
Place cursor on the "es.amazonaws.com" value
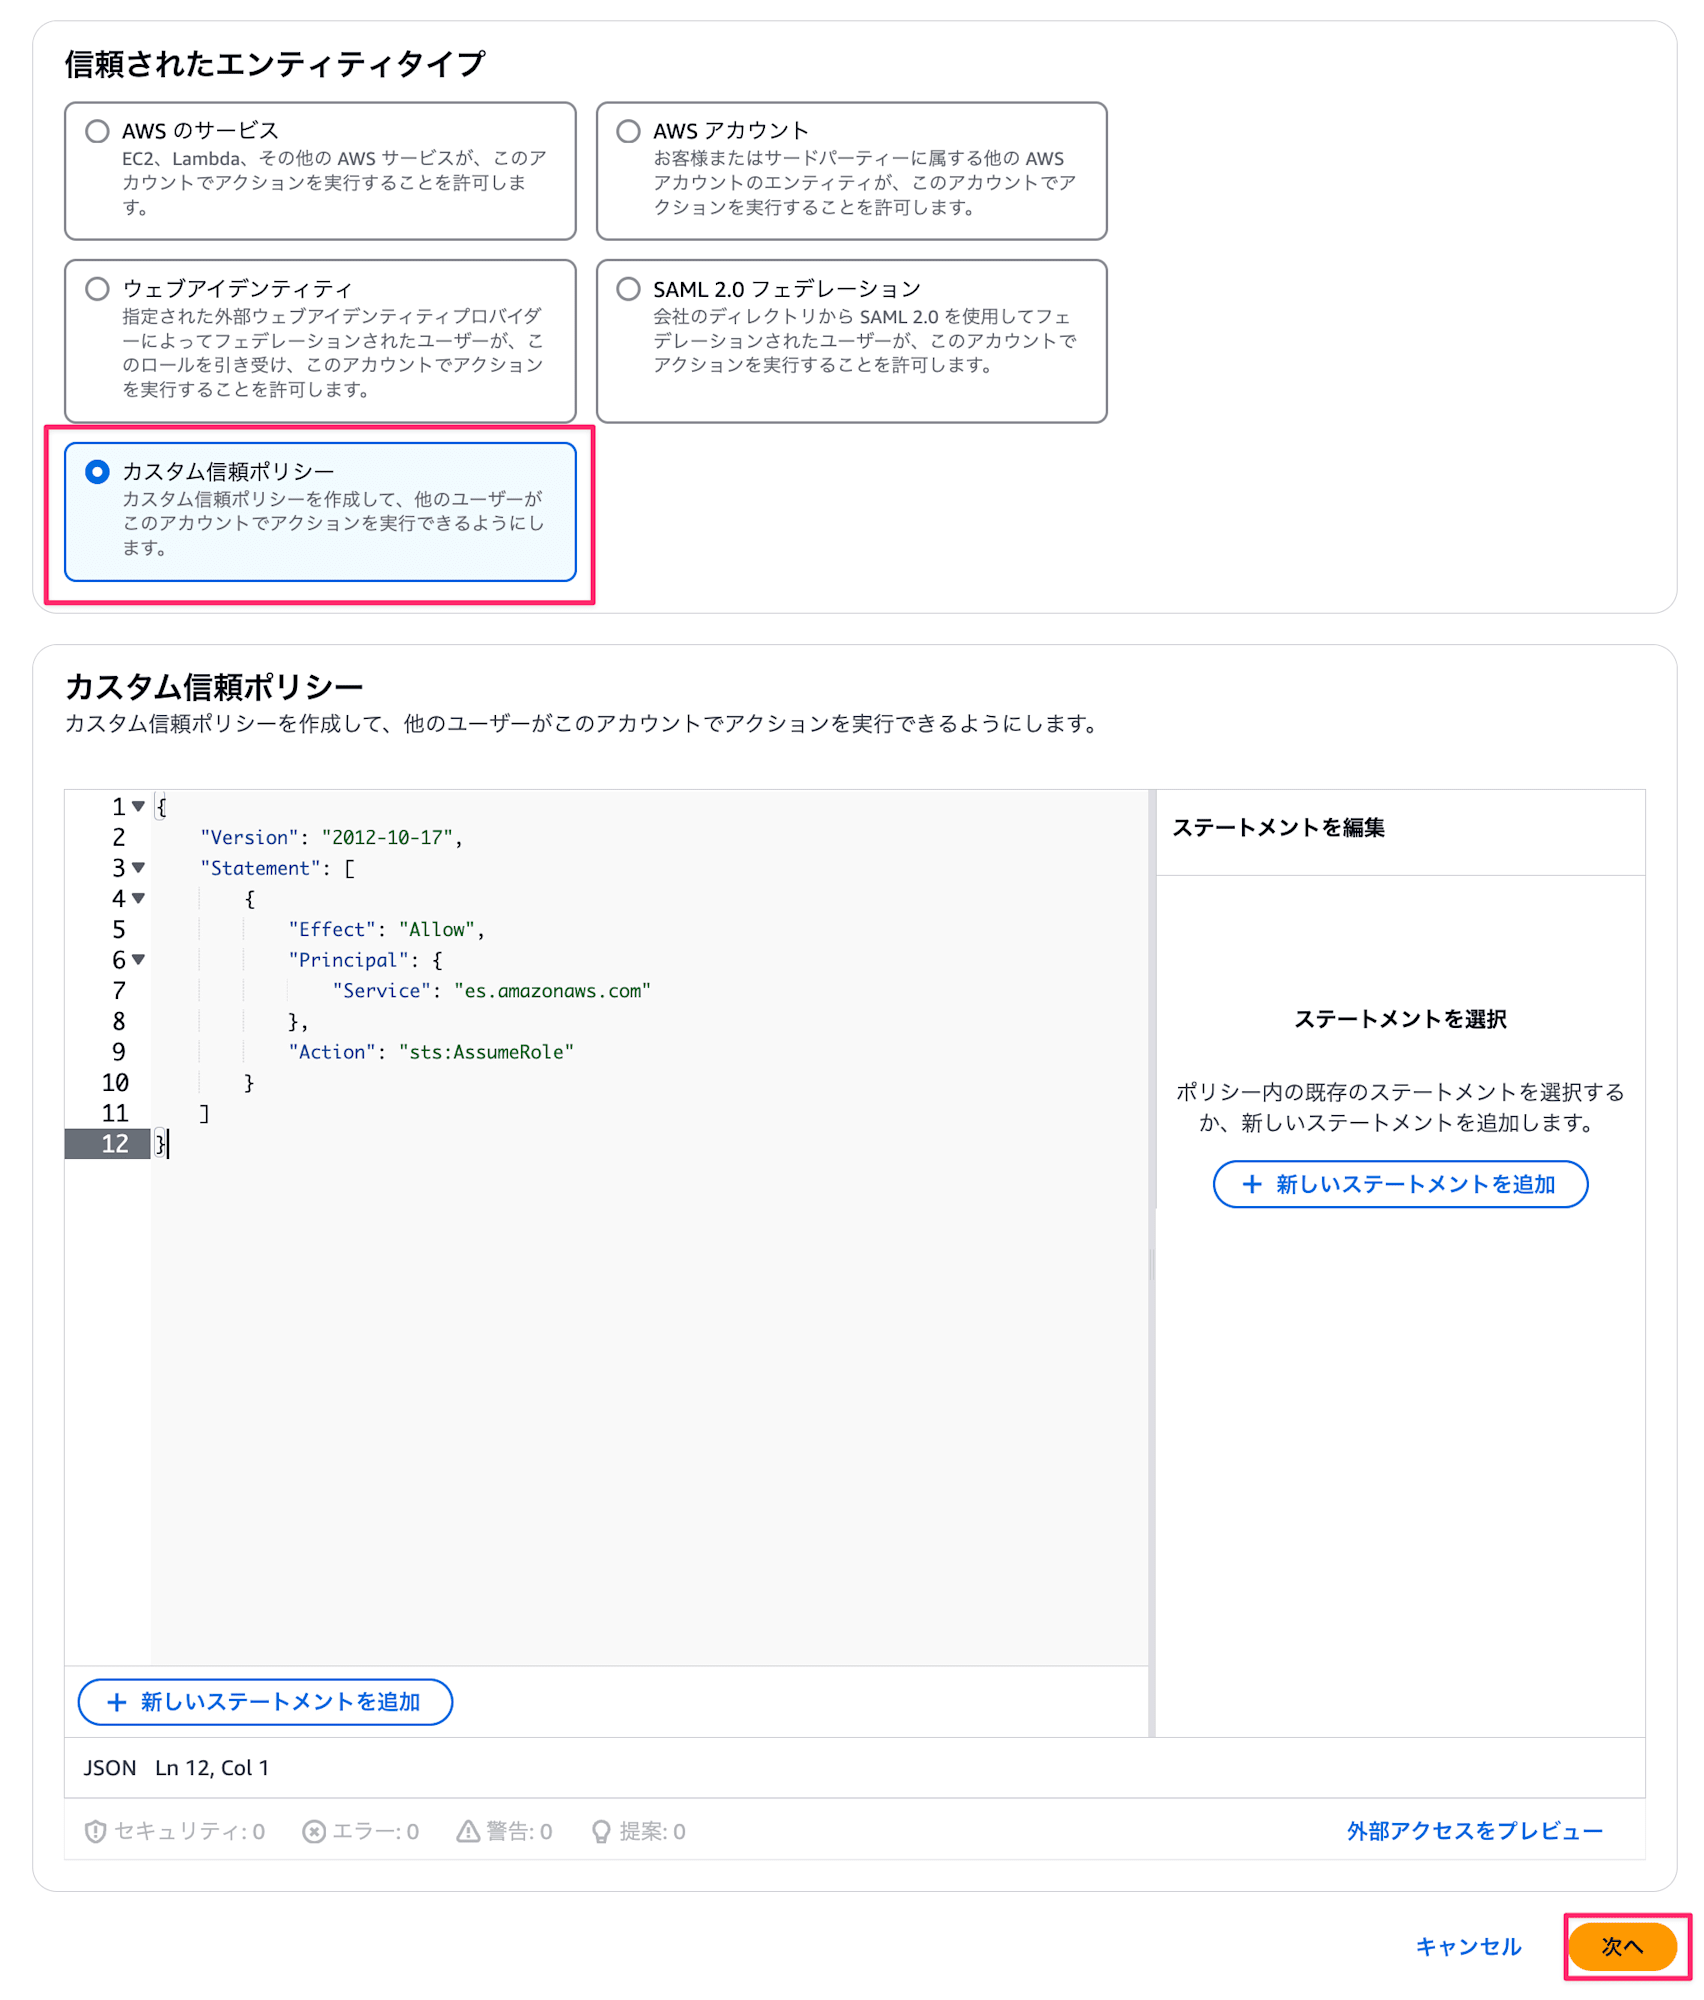pyautogui.click(x=552, y=991)
